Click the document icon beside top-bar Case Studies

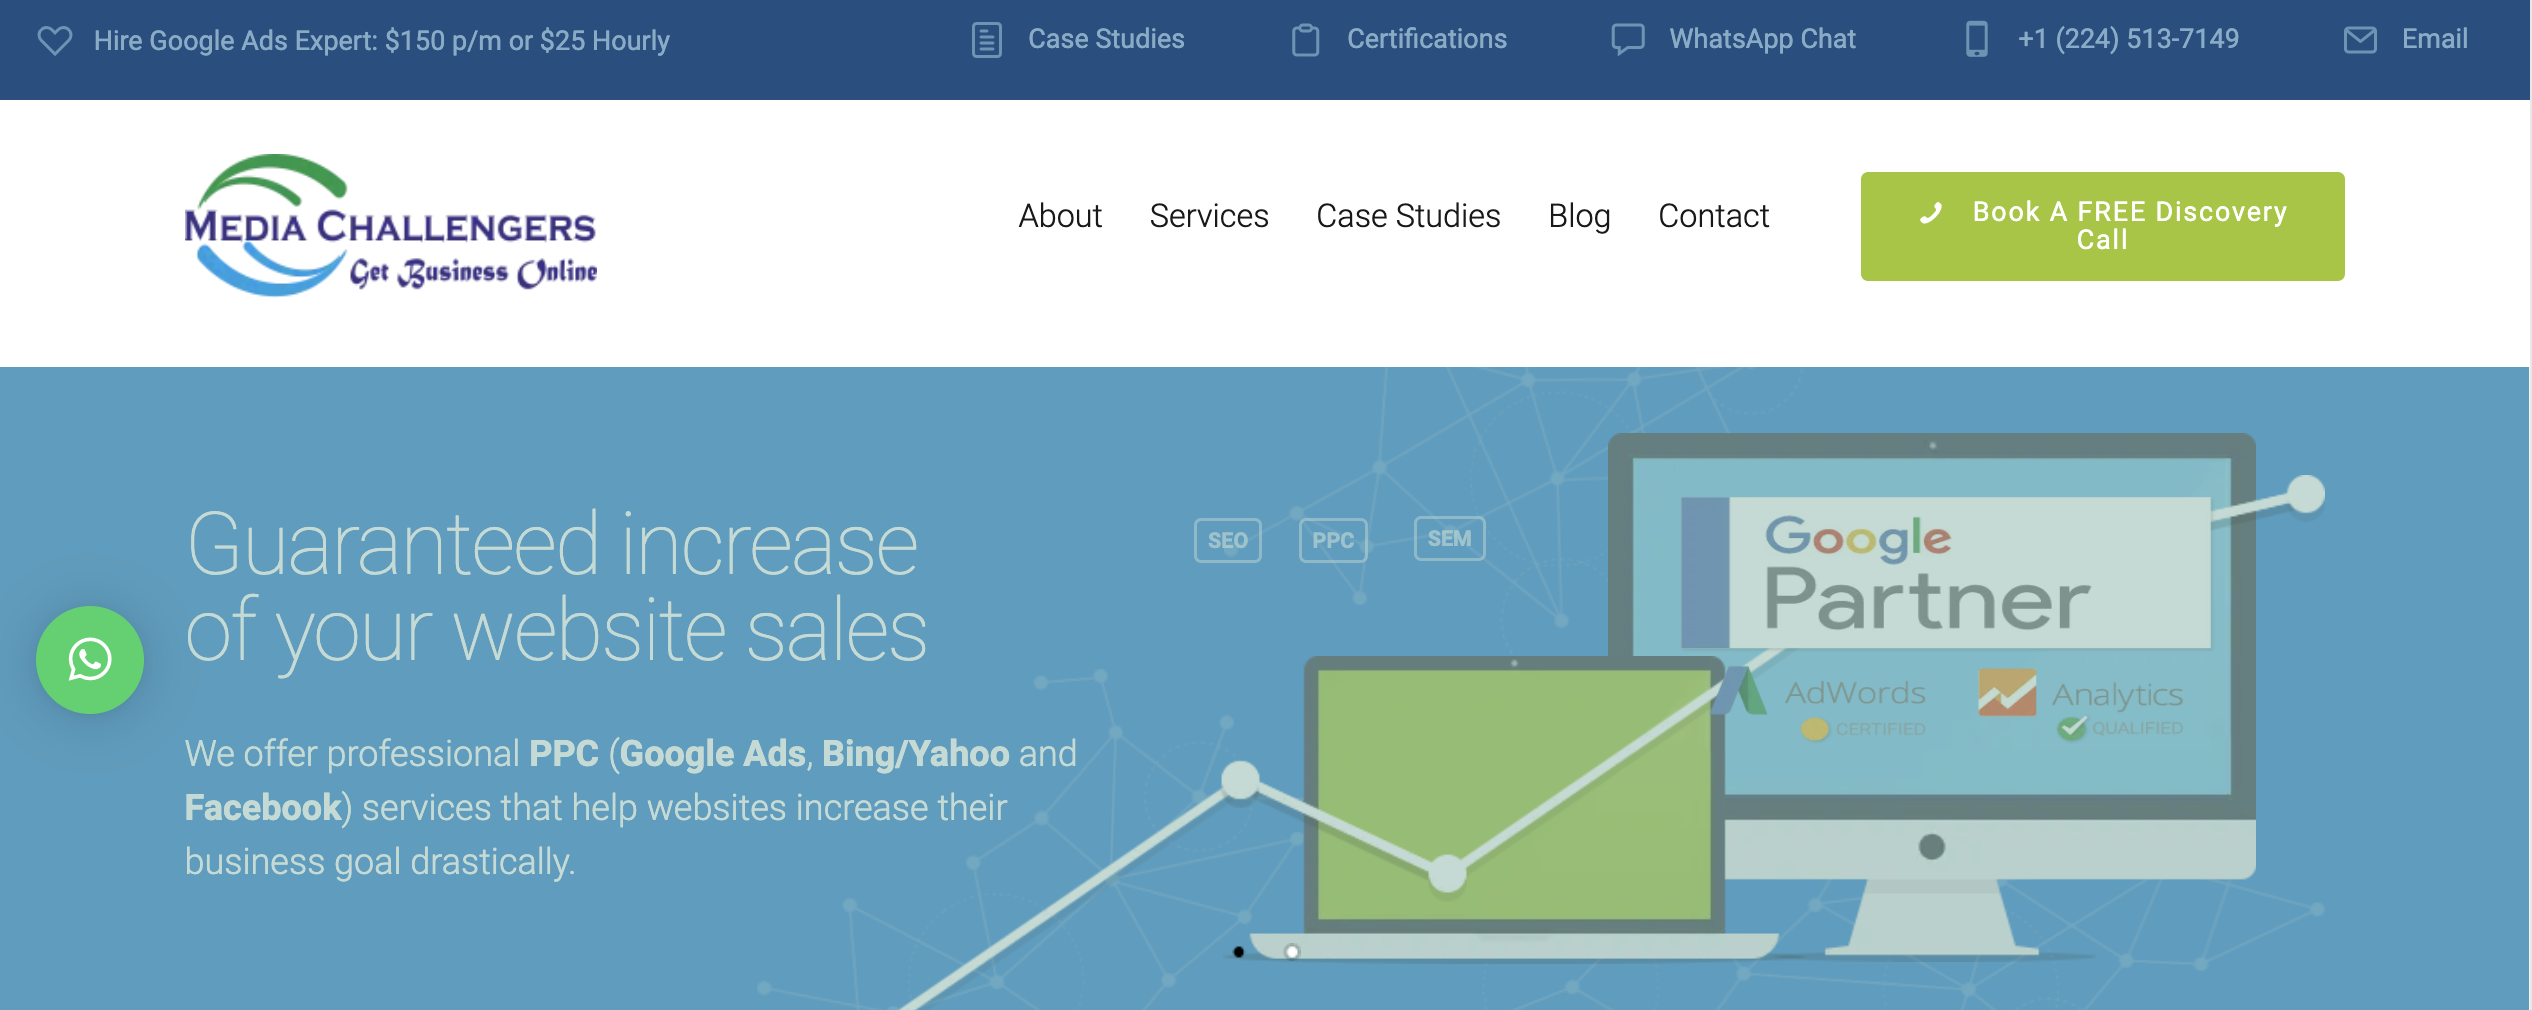click(987, 40)
